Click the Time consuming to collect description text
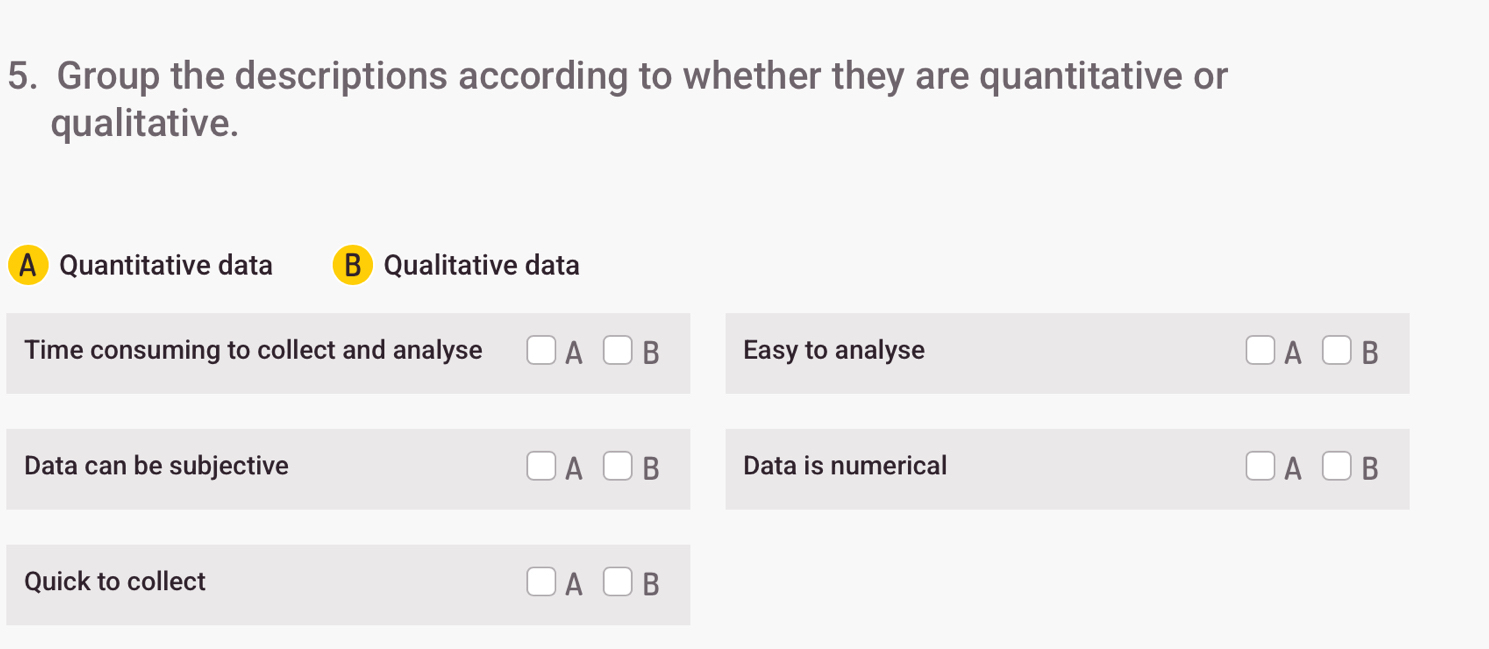This screenshot has height=649, width=1489. 253,350
